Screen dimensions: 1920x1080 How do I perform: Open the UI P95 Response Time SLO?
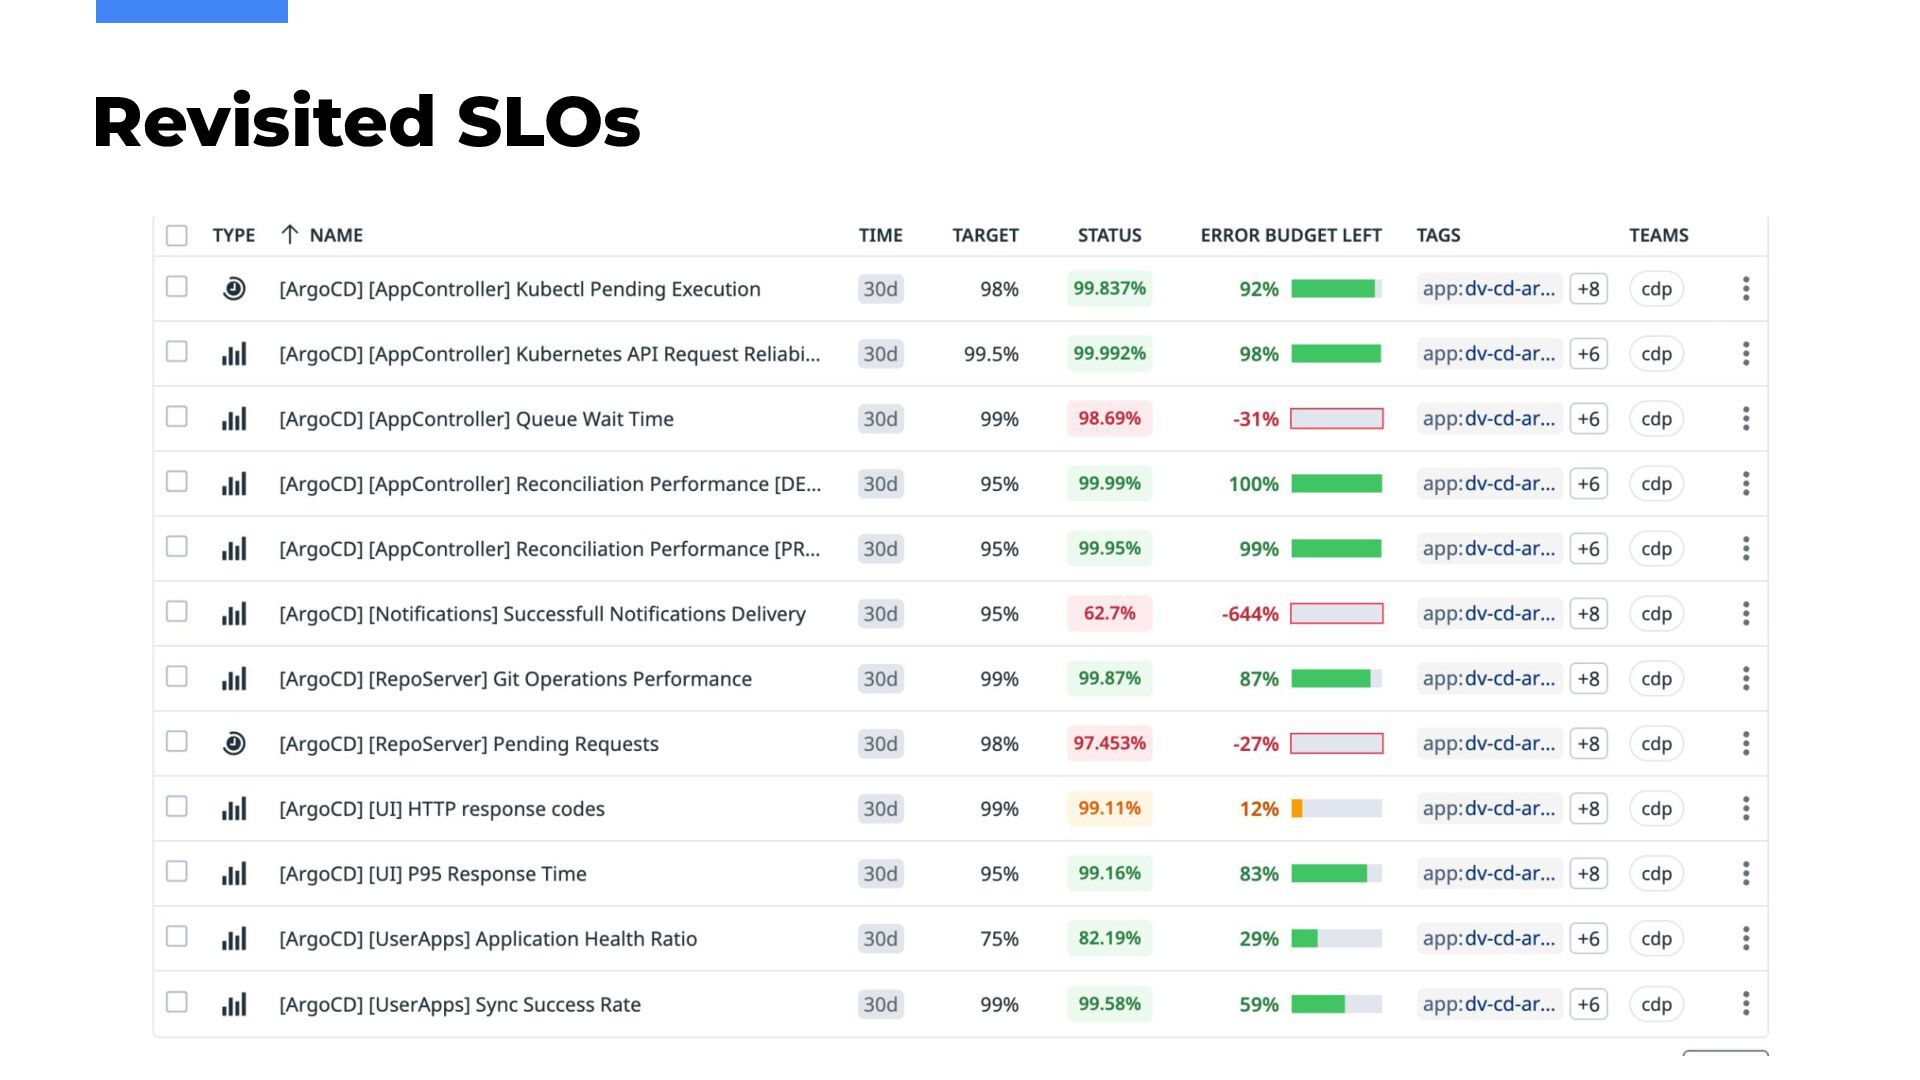coord(433,874)
